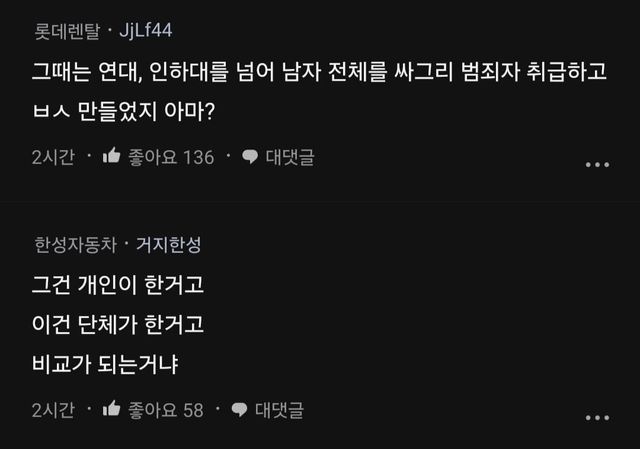Toggle the 좋아요 58 like label
The height and width of the screenshot is (449, 640).
coord(166,409)
